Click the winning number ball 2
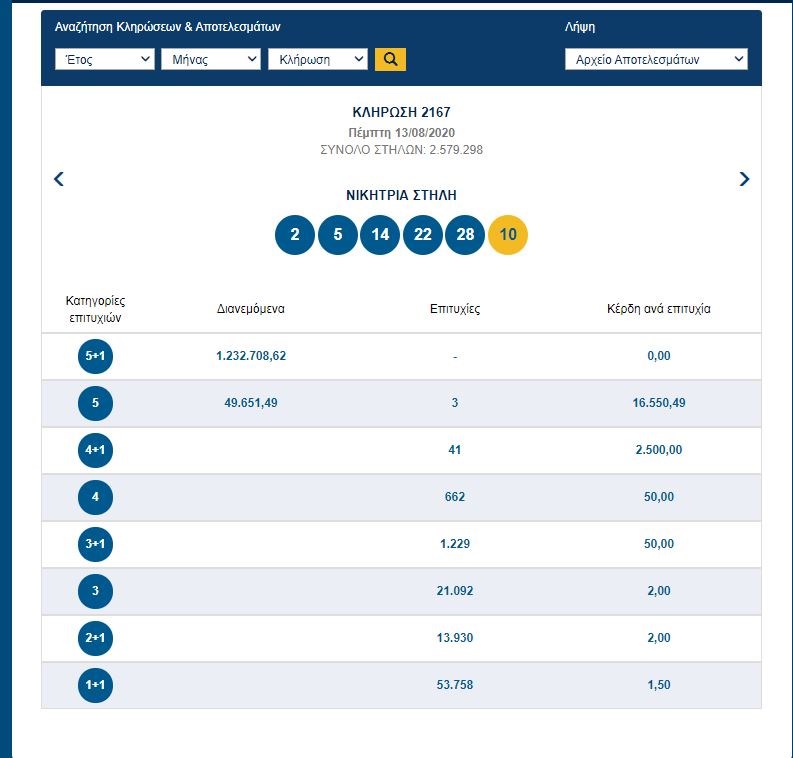This screenshot has height=758, width=793. 295,236
